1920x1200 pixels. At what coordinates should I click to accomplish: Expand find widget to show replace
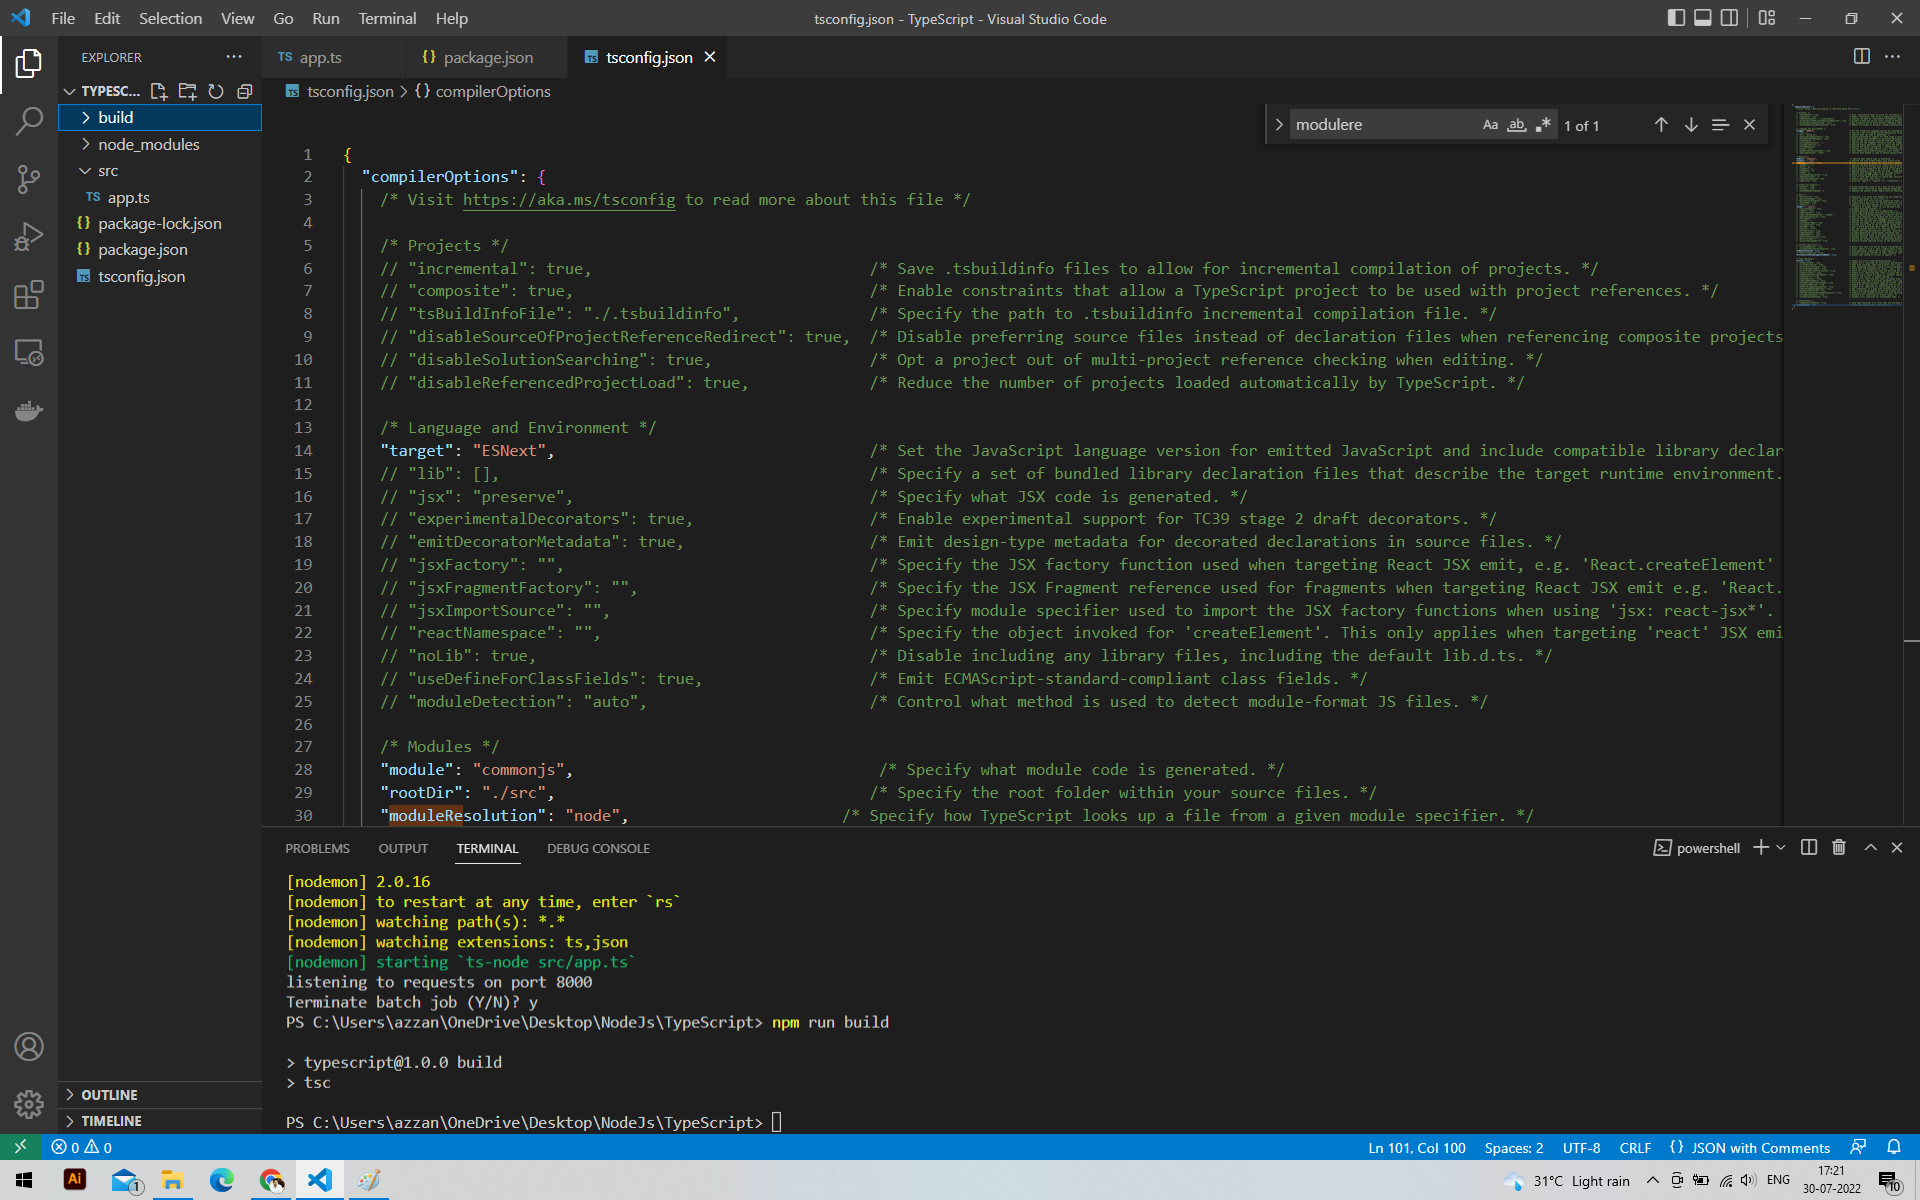[x=1279, y=125]
